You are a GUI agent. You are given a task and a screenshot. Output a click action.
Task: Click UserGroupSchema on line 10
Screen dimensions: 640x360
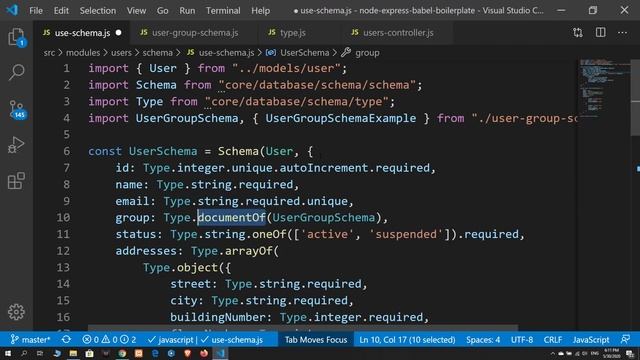pyautogui.click(x=324, y=218)
